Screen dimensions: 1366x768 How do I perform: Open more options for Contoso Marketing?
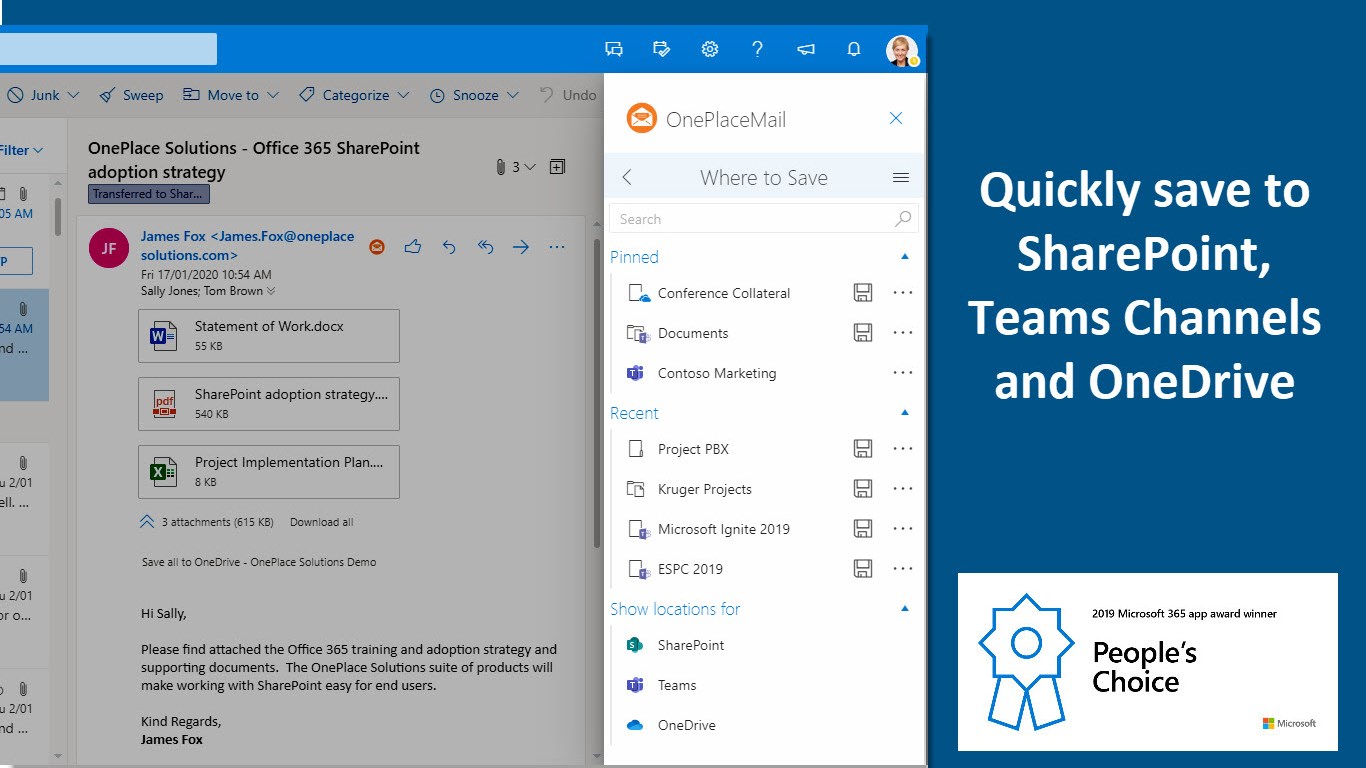(903, 373)
